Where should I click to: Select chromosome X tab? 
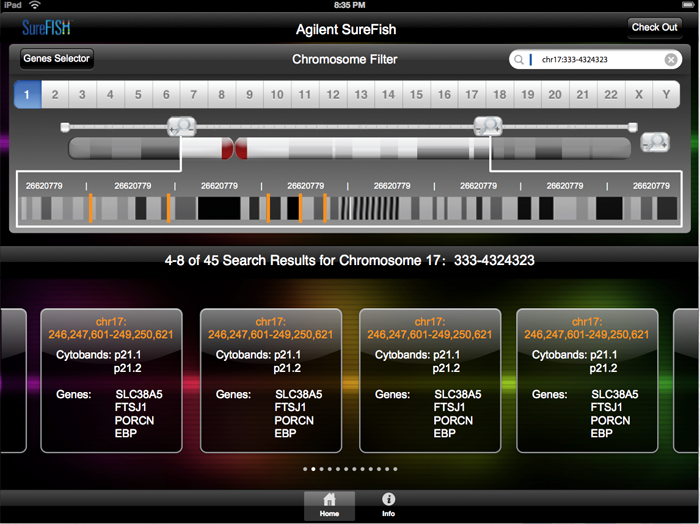639,95
